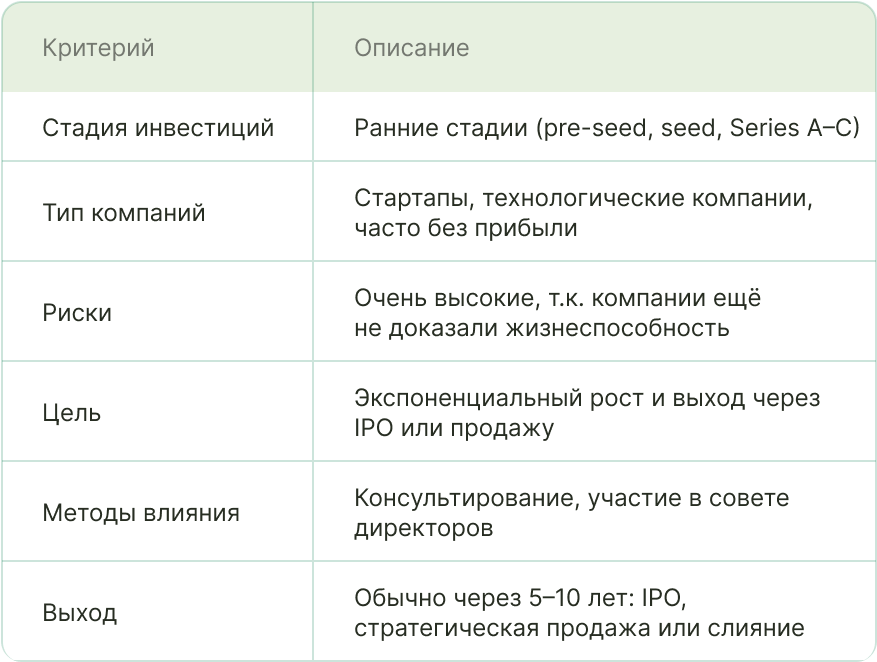Click the words часто без прибыли
The height and width of the screenshot is (662, 877).
[x=465, y=228]
